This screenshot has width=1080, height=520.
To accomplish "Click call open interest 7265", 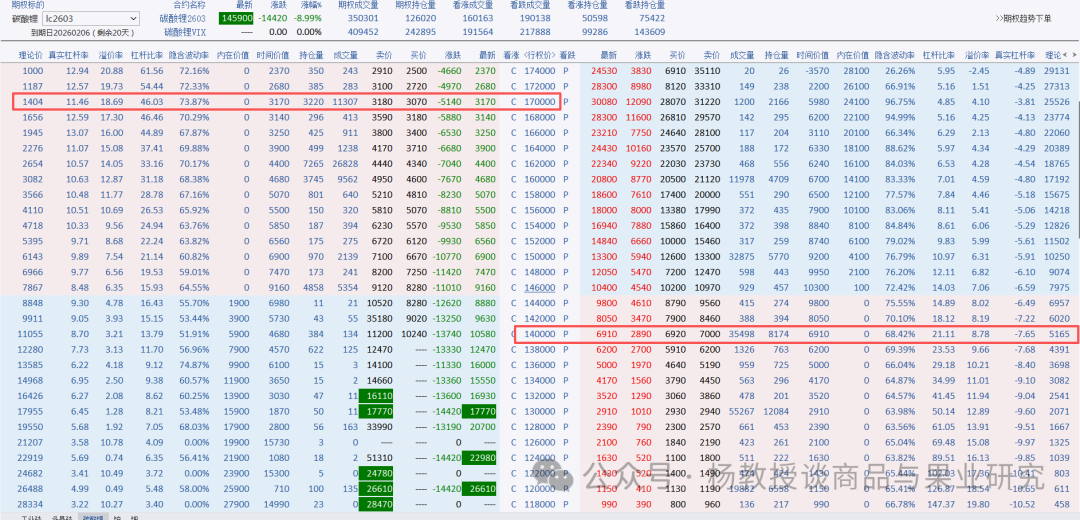I will 313,163.
